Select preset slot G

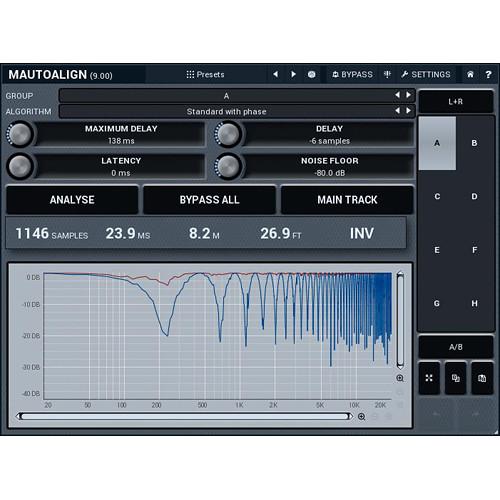point(437,303)
